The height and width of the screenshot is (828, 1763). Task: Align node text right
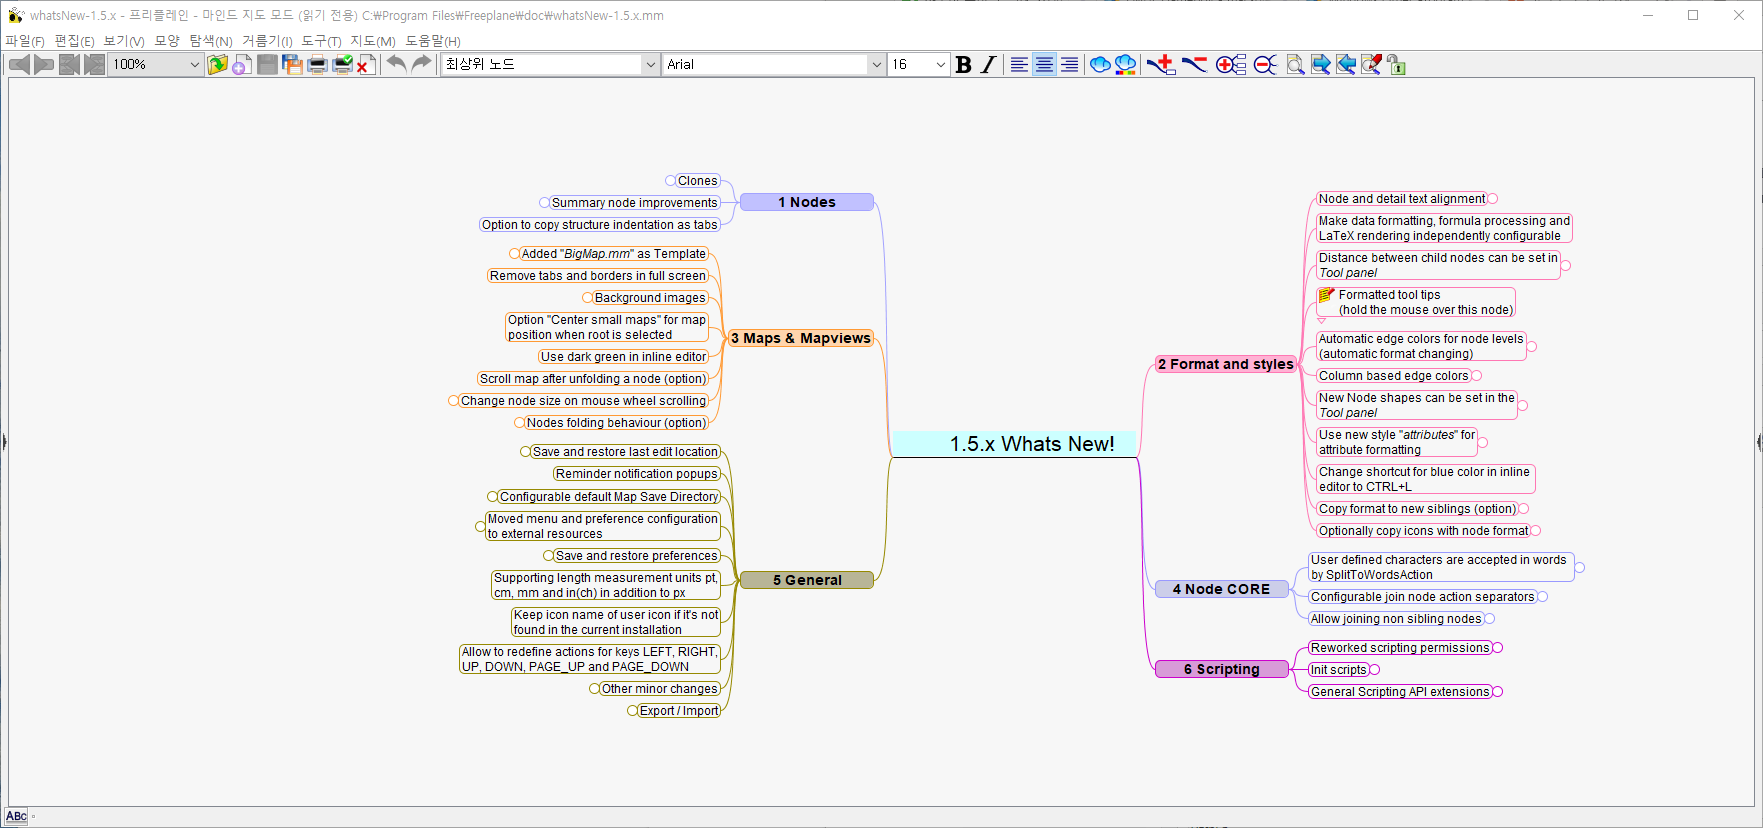pyautogui.click(x=1069, y=64)
